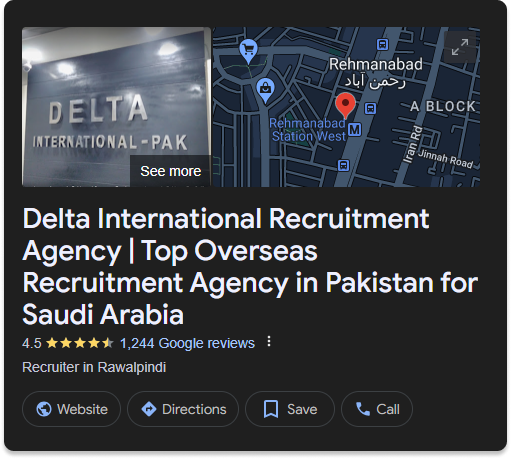The width and height of the screenshot is (511, 459).
Task: Click bus stop icon beside red pin
Action: coord(370,108)
